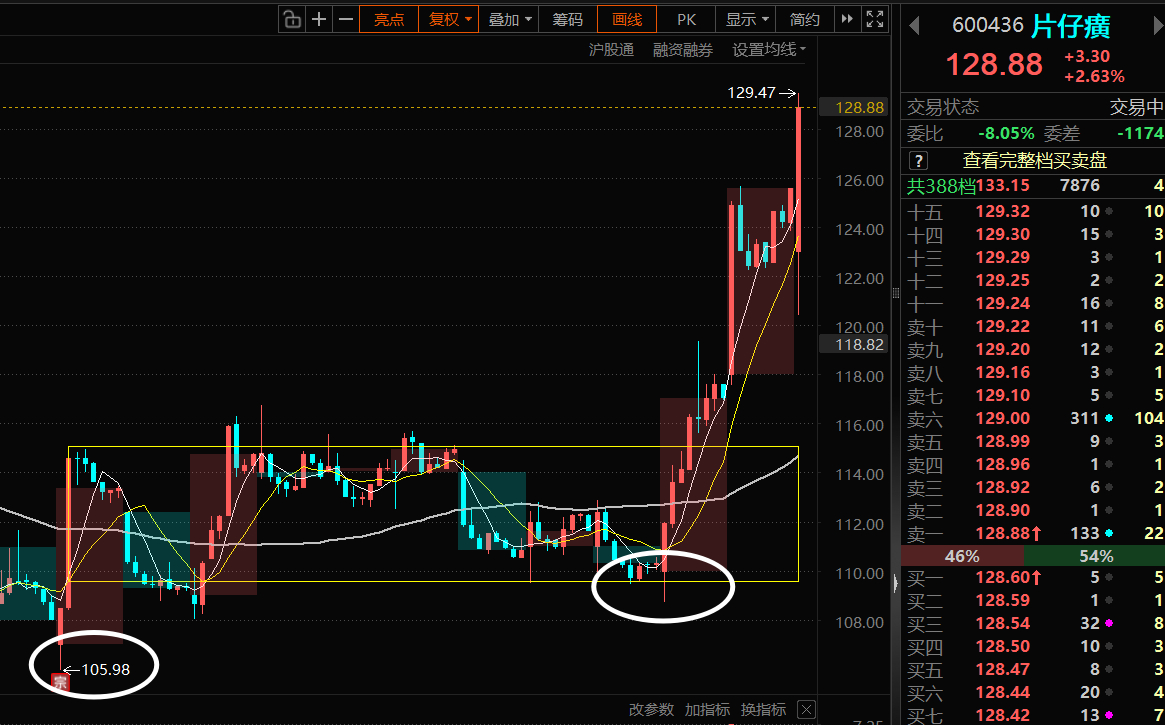Enter full-screen chart mode
This screenshot has width=1165, height=725.
(875, 19)
